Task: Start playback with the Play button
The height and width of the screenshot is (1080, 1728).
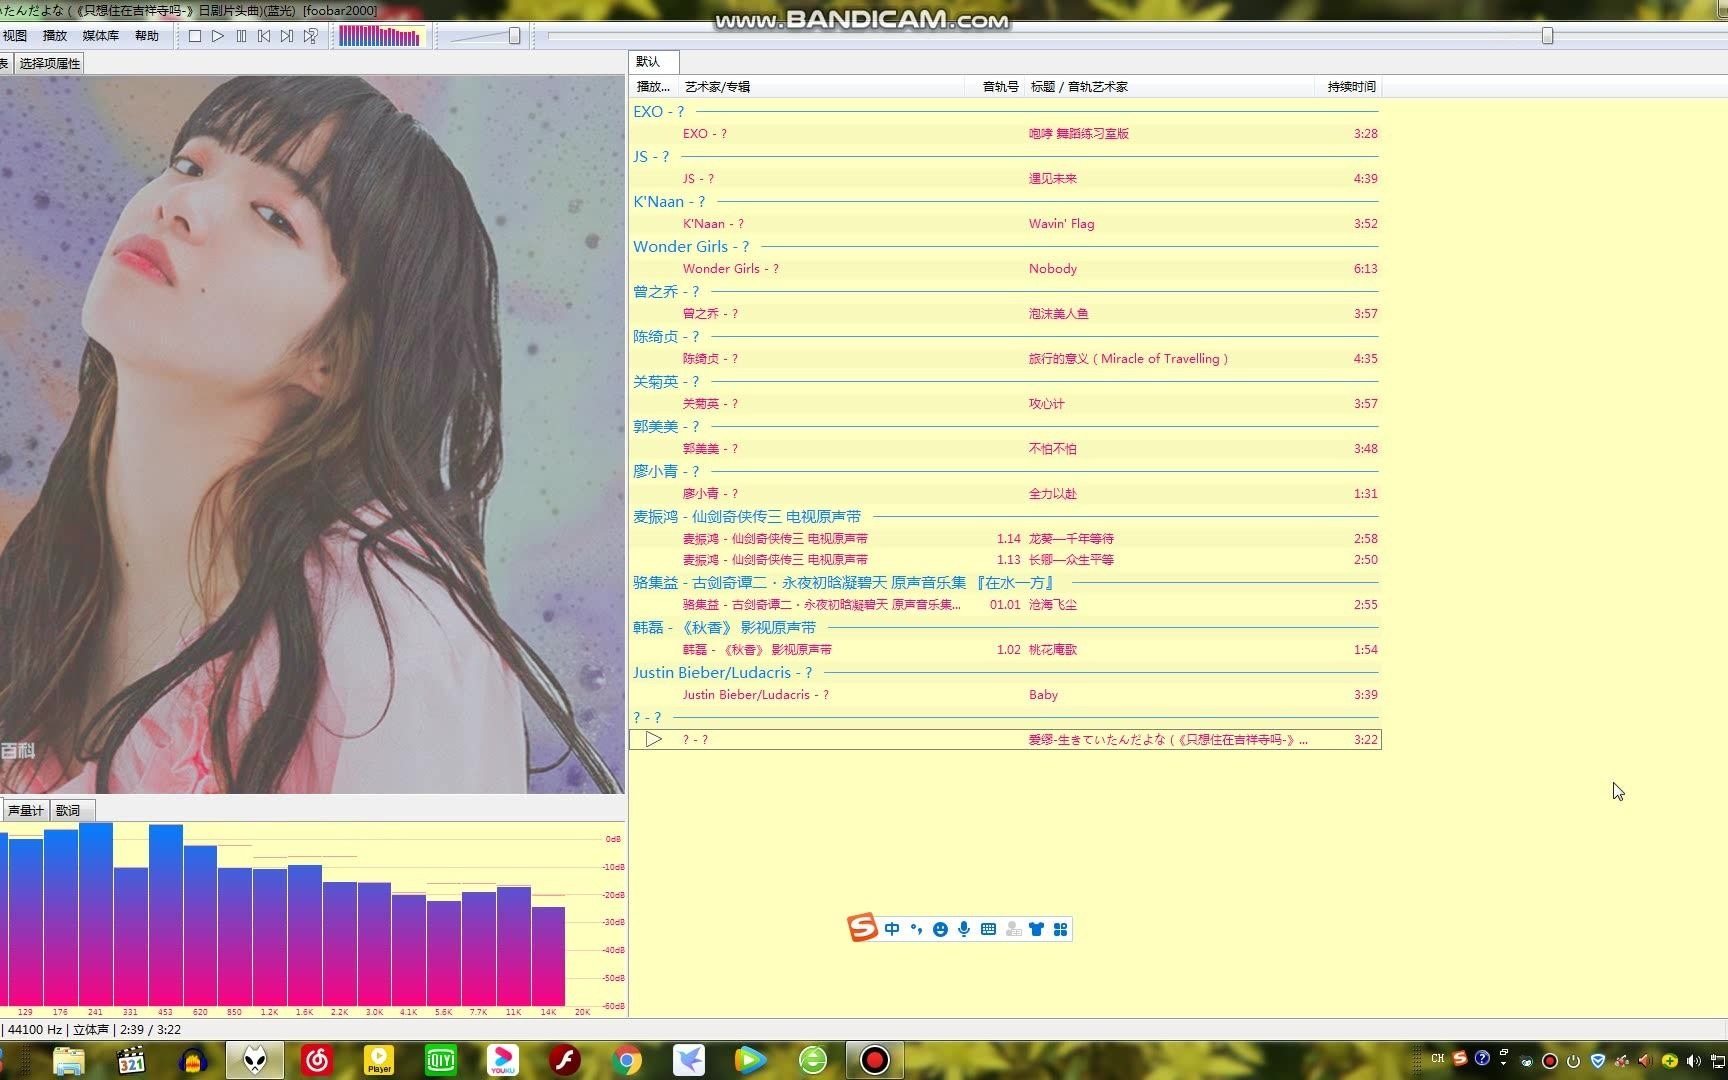Action: point(218,36)
